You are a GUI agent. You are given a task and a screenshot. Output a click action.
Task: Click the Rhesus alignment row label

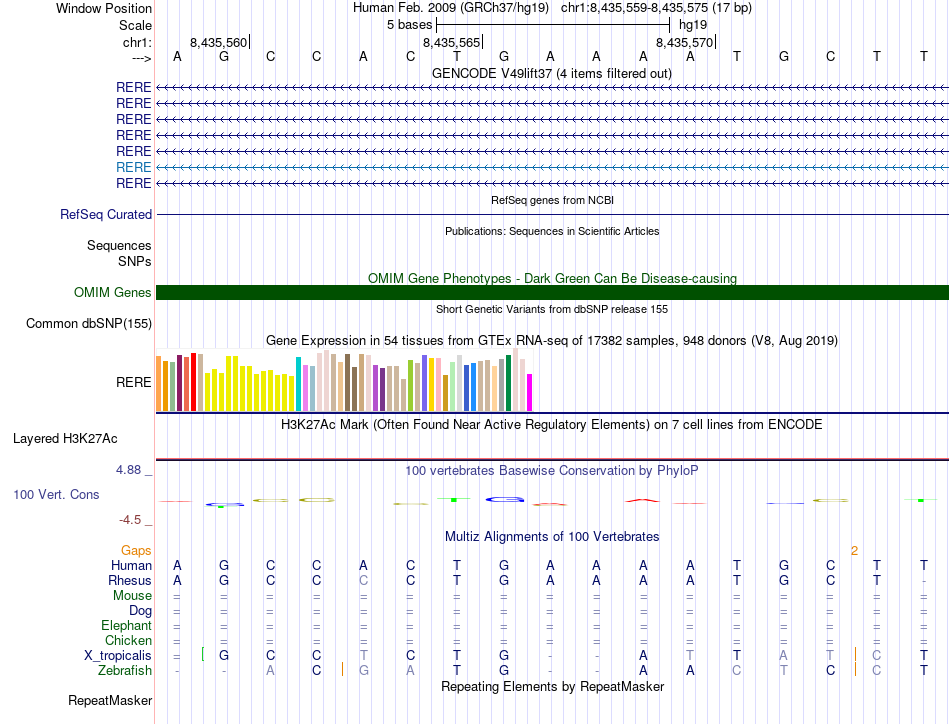click(x=130, y=580)
